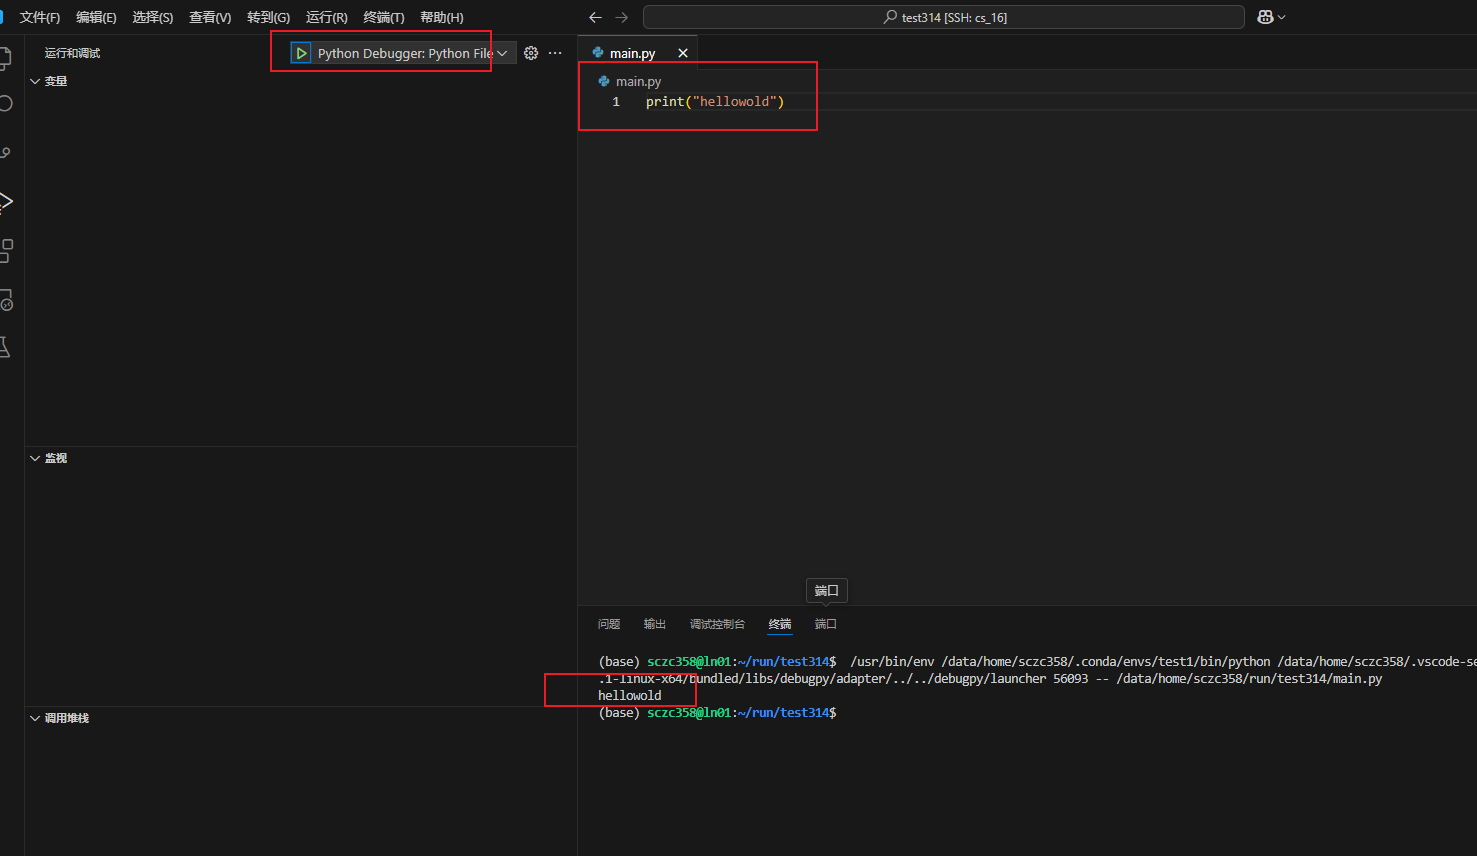Open the 终端(T) menu
This screenshot has height=856, width=1477.
click(x=384, y=17)
